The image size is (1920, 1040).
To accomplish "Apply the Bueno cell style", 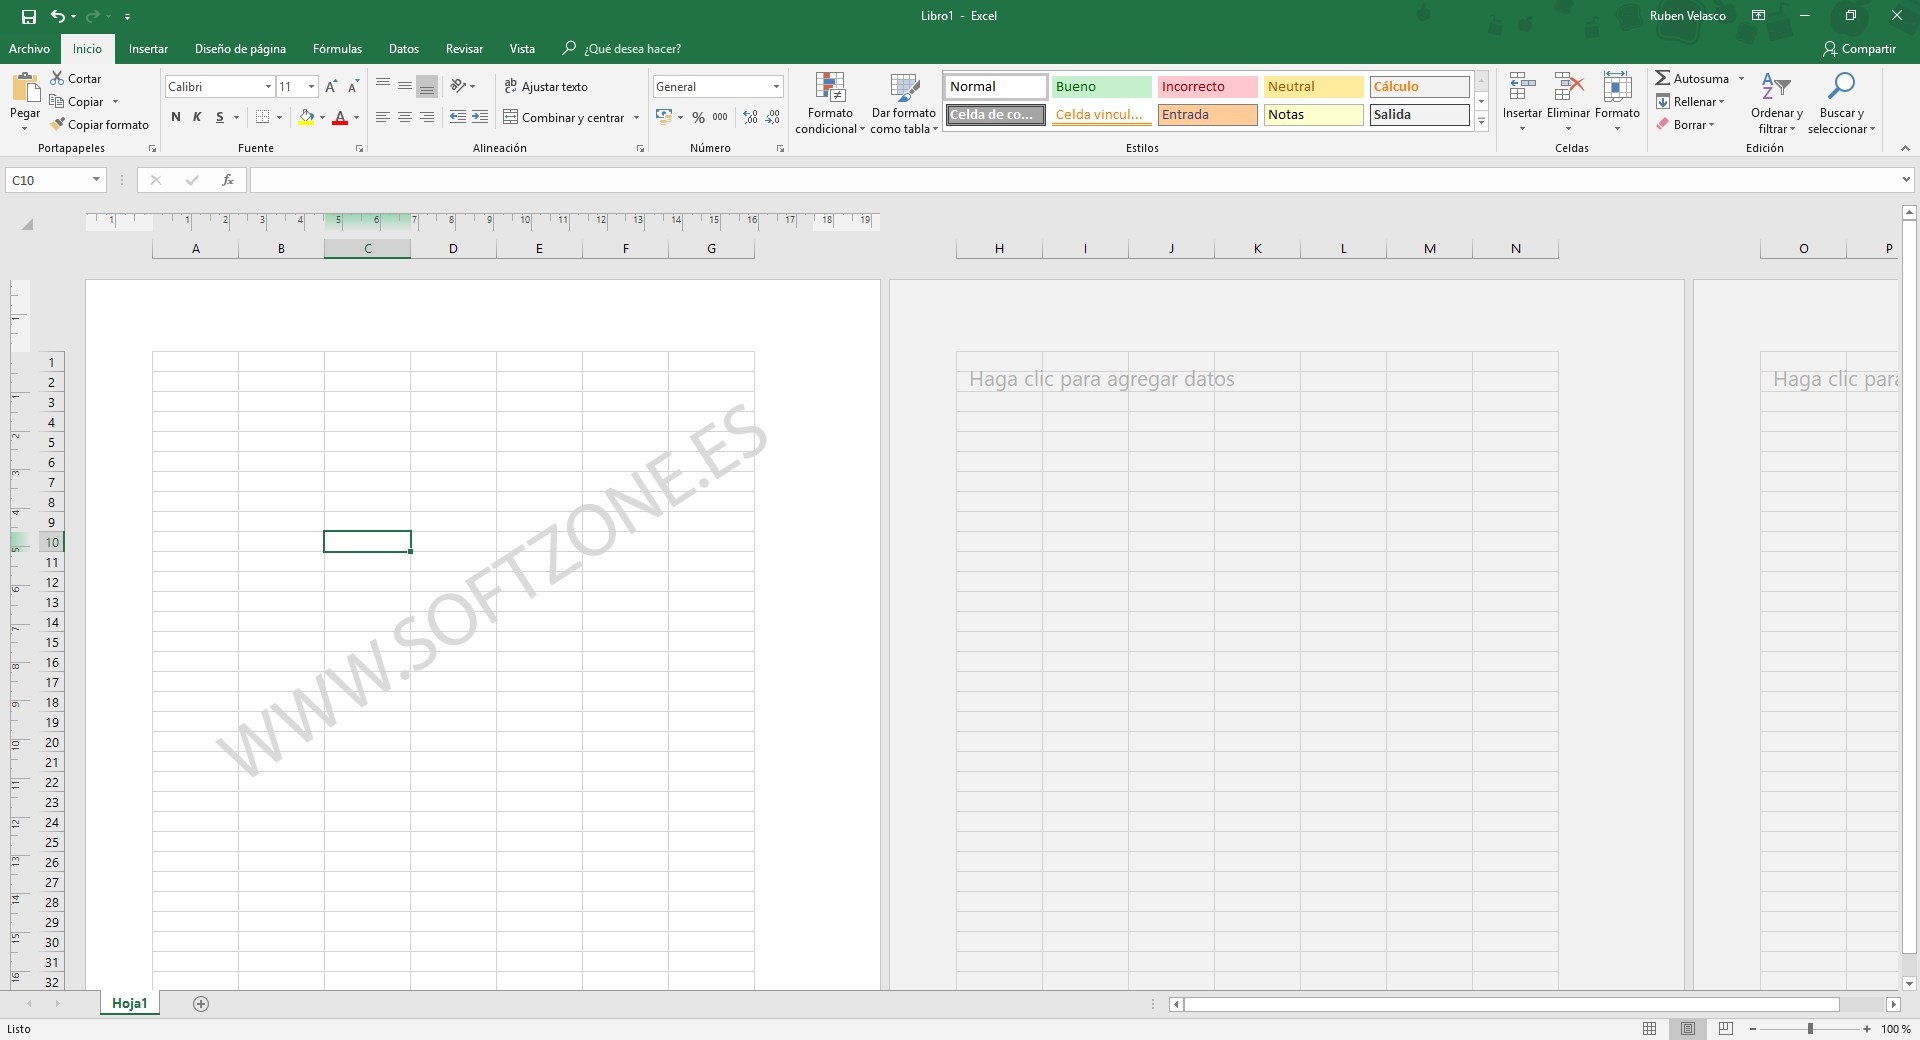I will pyautogui.click(x=1101, y=87).
